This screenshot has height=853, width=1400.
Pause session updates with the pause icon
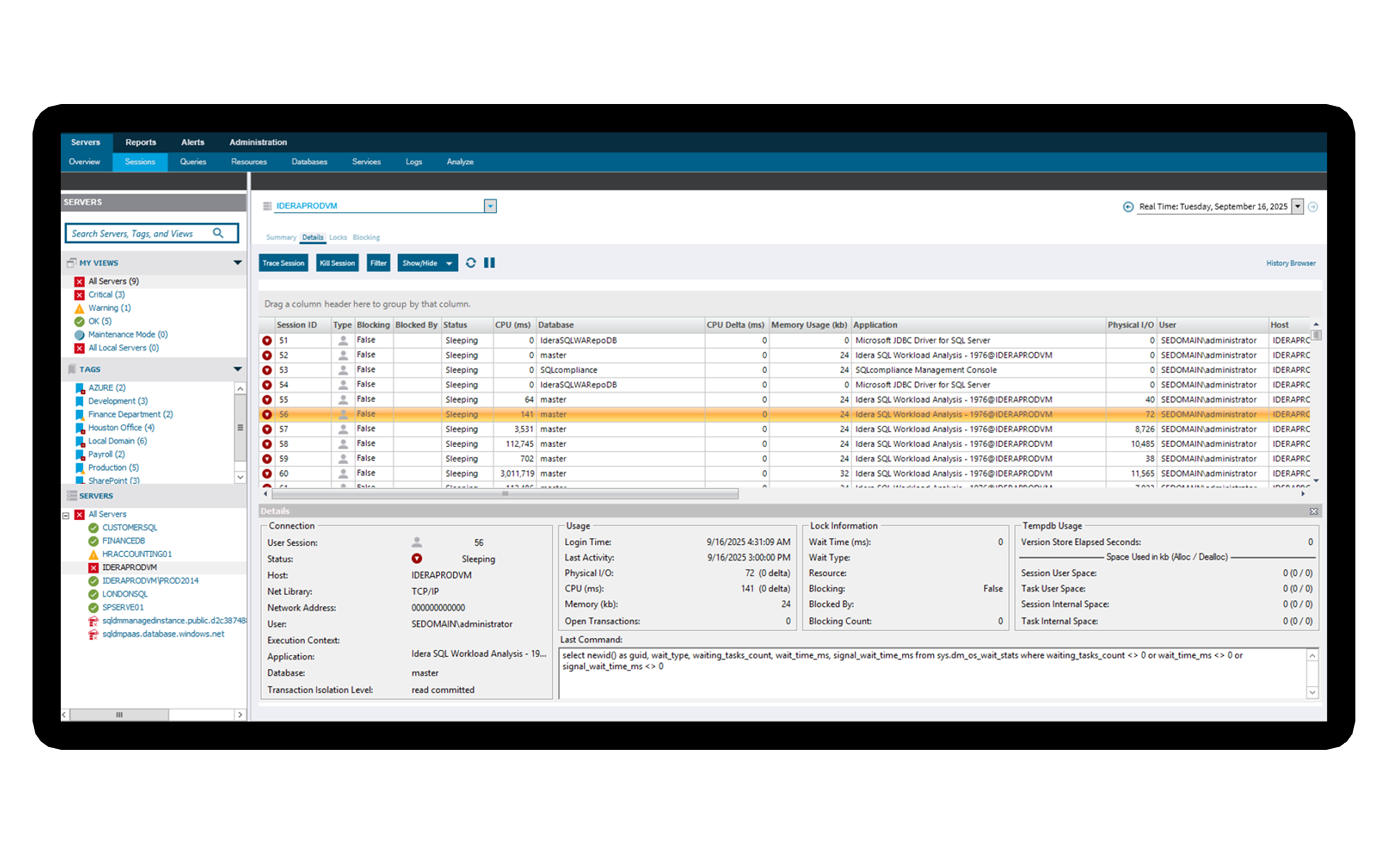point(490,263)
